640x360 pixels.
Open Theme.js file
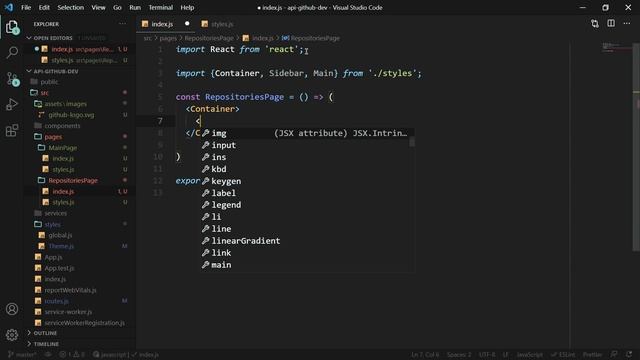[x=61, y=246]
